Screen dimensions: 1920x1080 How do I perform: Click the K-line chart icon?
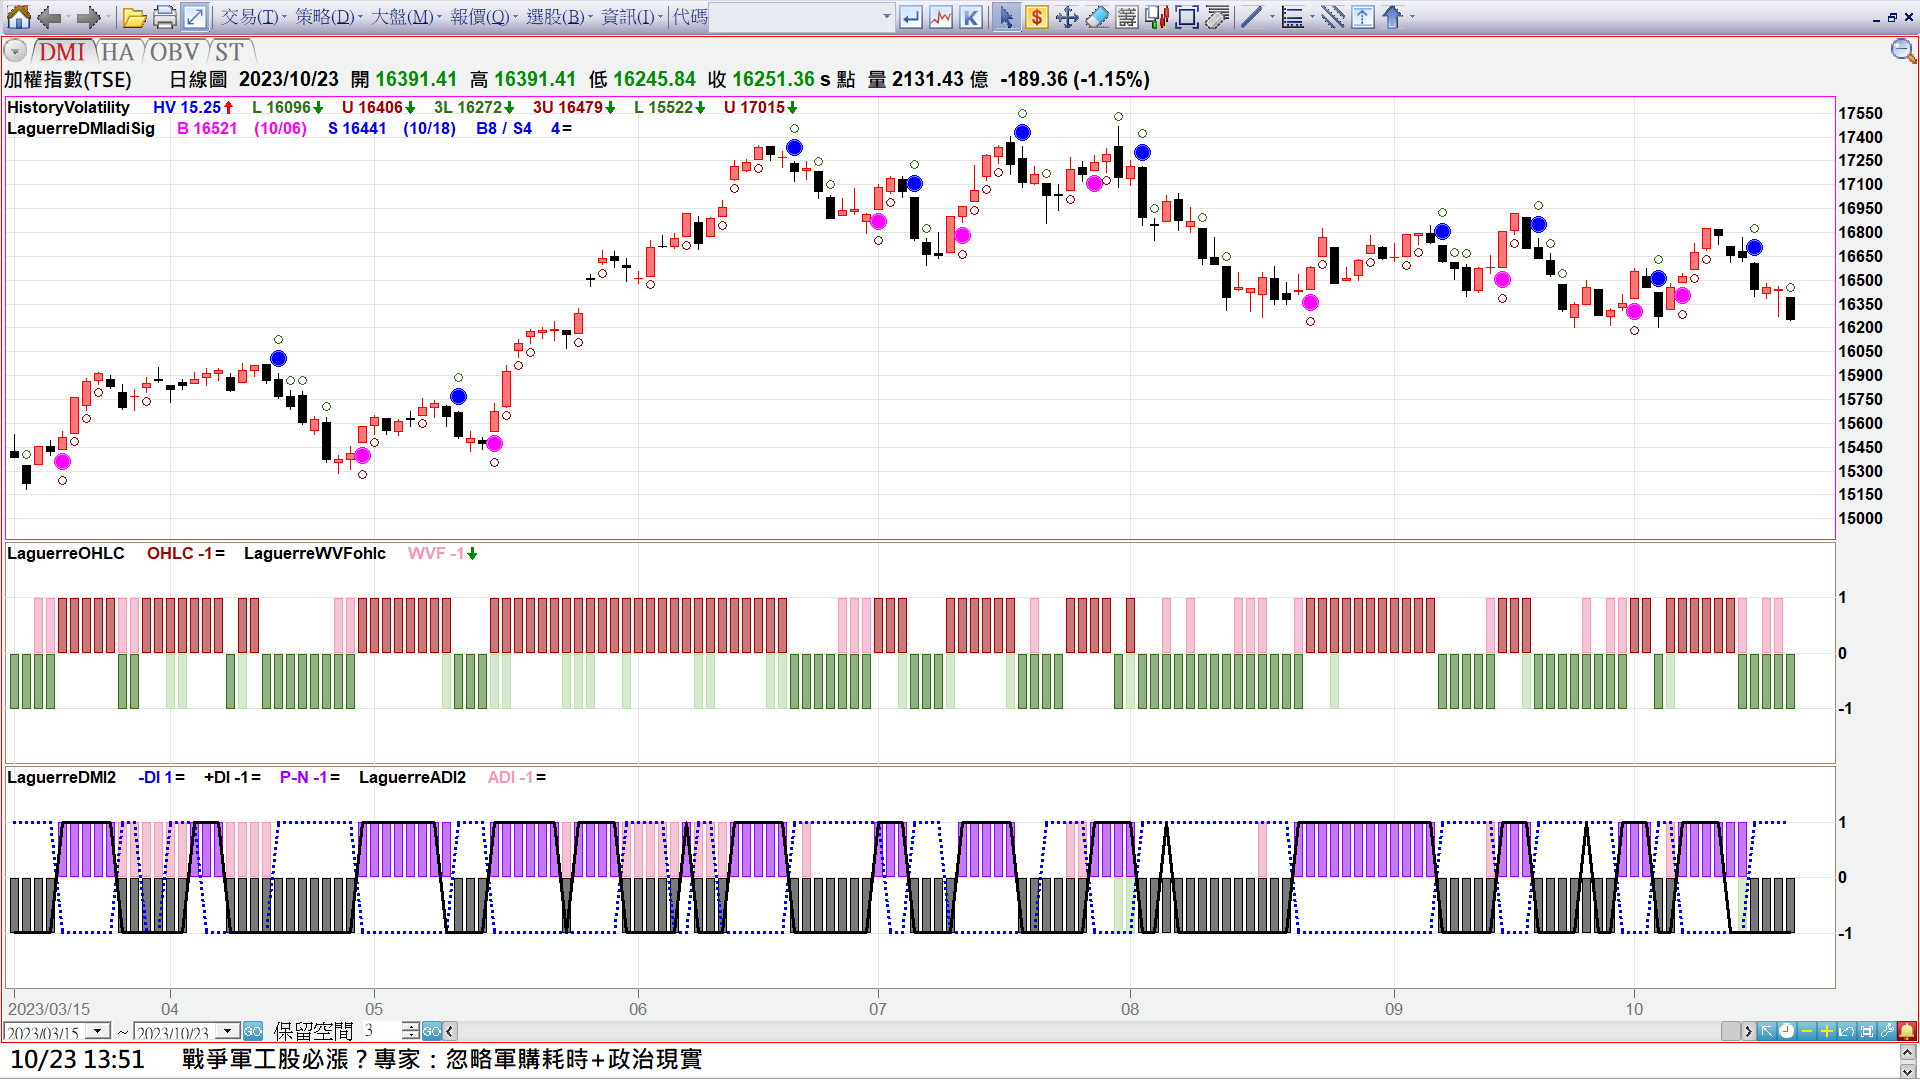coord(971,17)
